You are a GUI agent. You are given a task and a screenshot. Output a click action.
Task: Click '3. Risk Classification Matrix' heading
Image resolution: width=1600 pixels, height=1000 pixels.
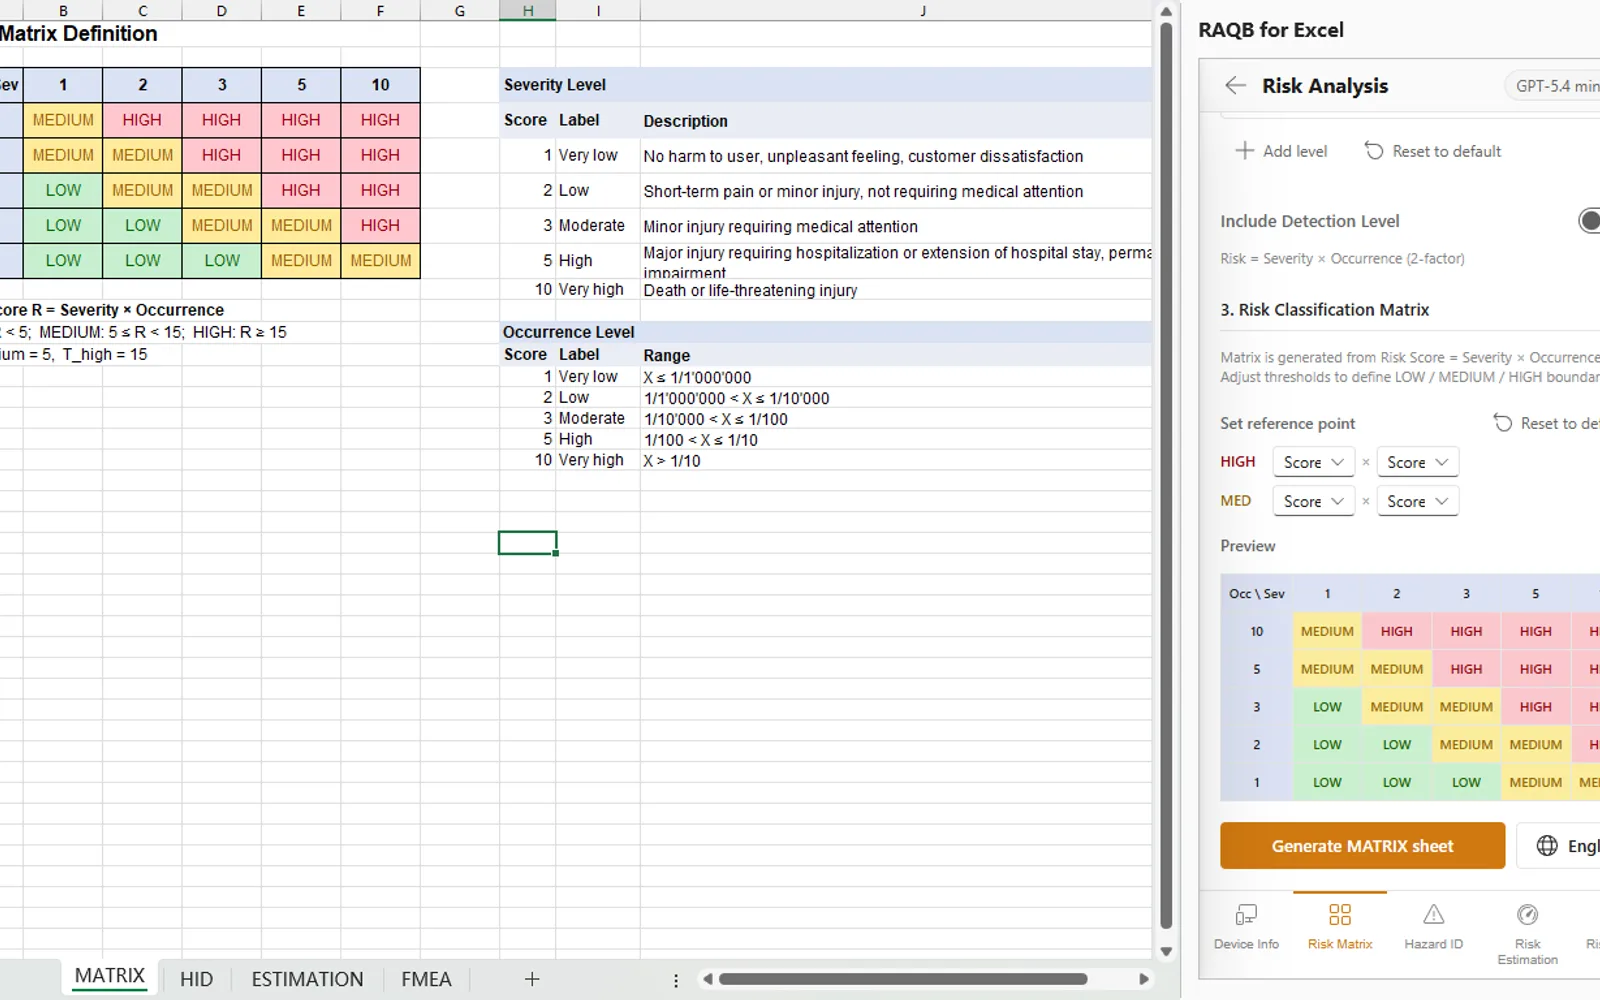1324,310
